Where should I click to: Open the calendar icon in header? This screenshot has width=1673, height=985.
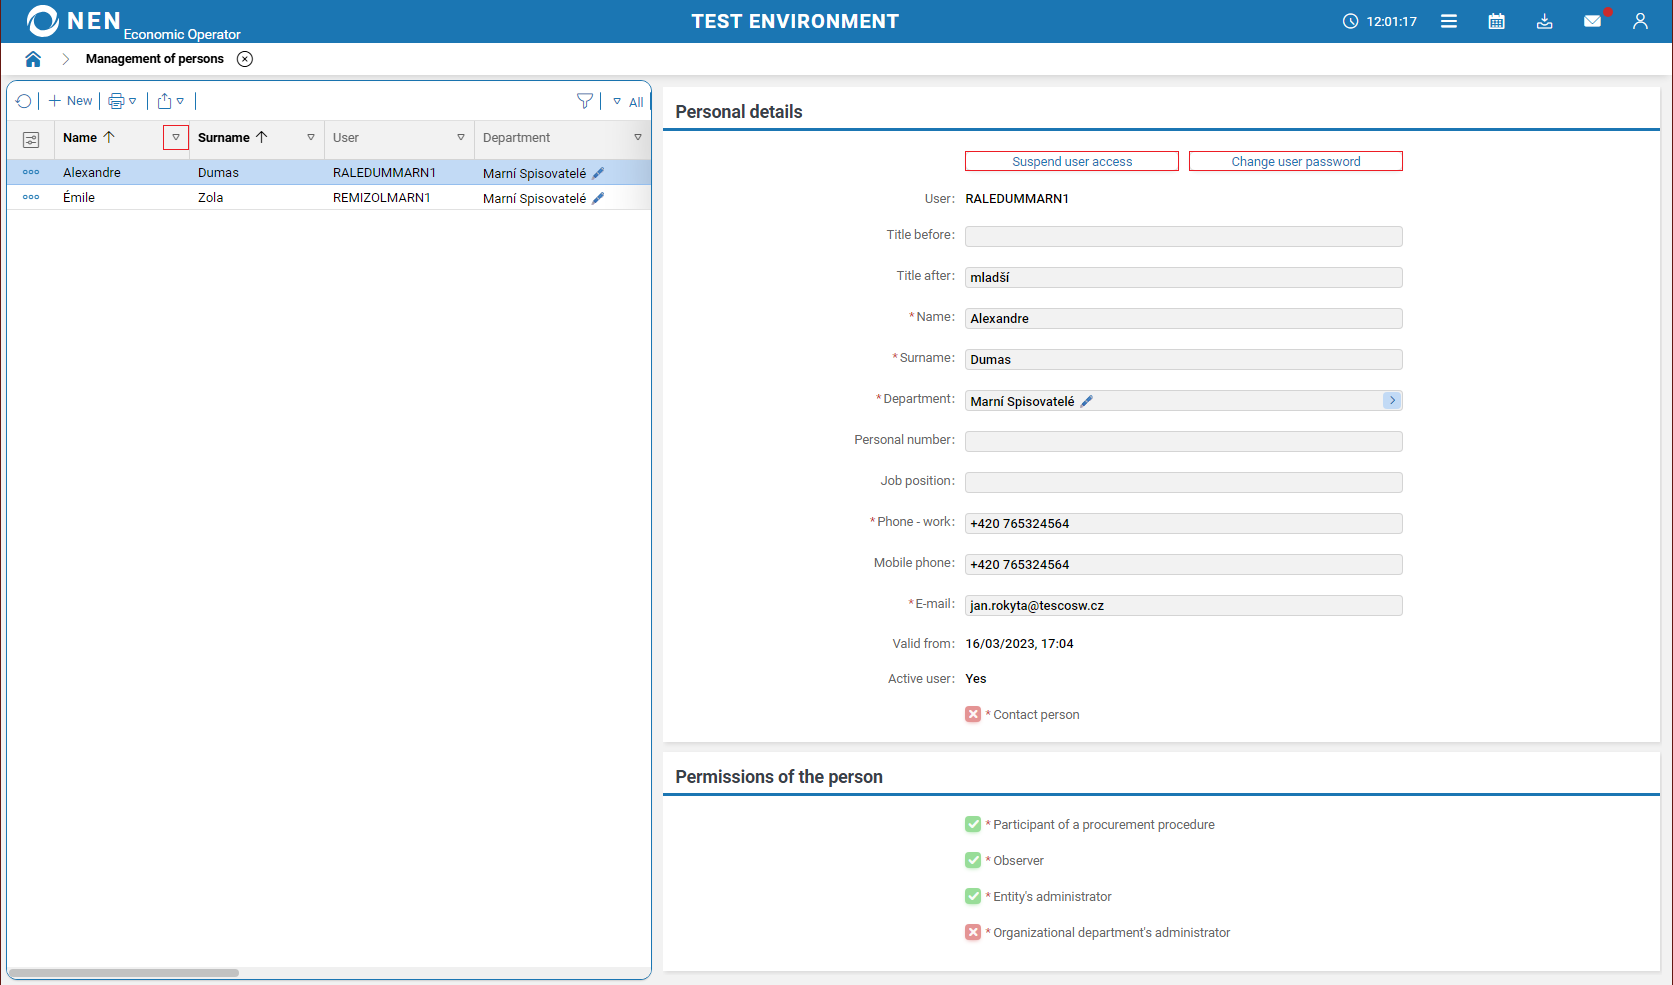click(1496, 21)
